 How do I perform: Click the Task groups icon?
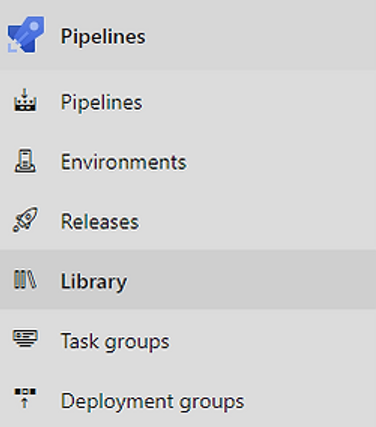coord(25,338)
